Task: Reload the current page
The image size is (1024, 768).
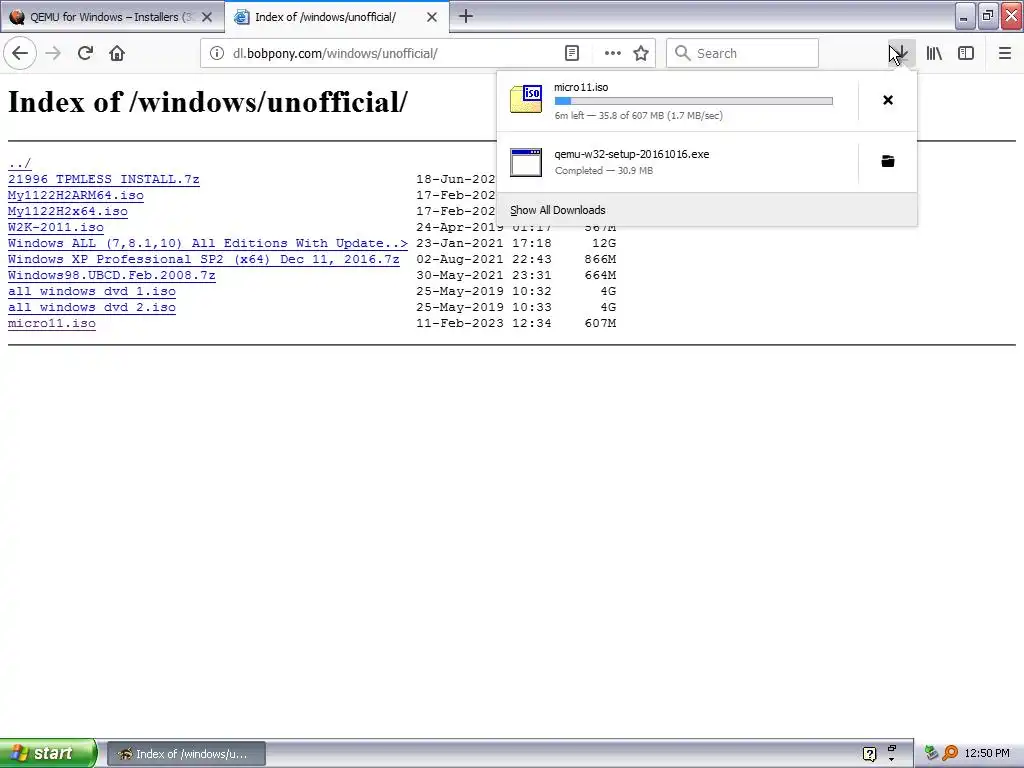Action: point(85,53)
